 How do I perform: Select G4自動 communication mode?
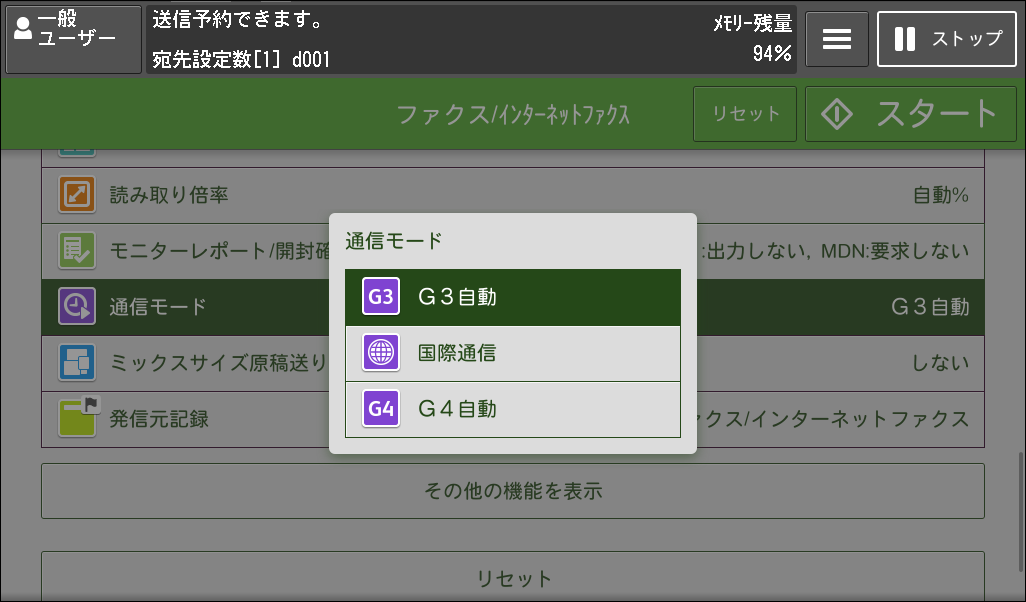point(512,409)
